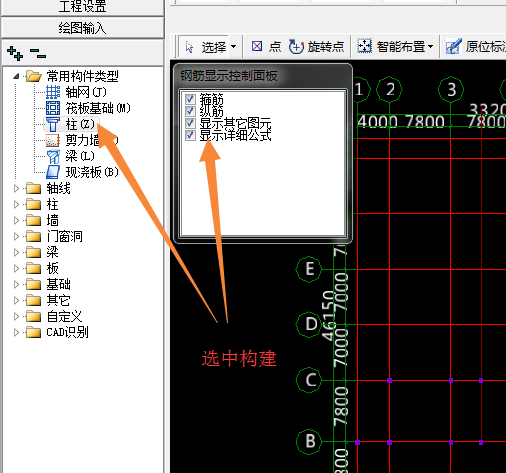Viewport: 506px width, 473px height.
Task: Expand the 梁 folder node
Action: point(16,252)
